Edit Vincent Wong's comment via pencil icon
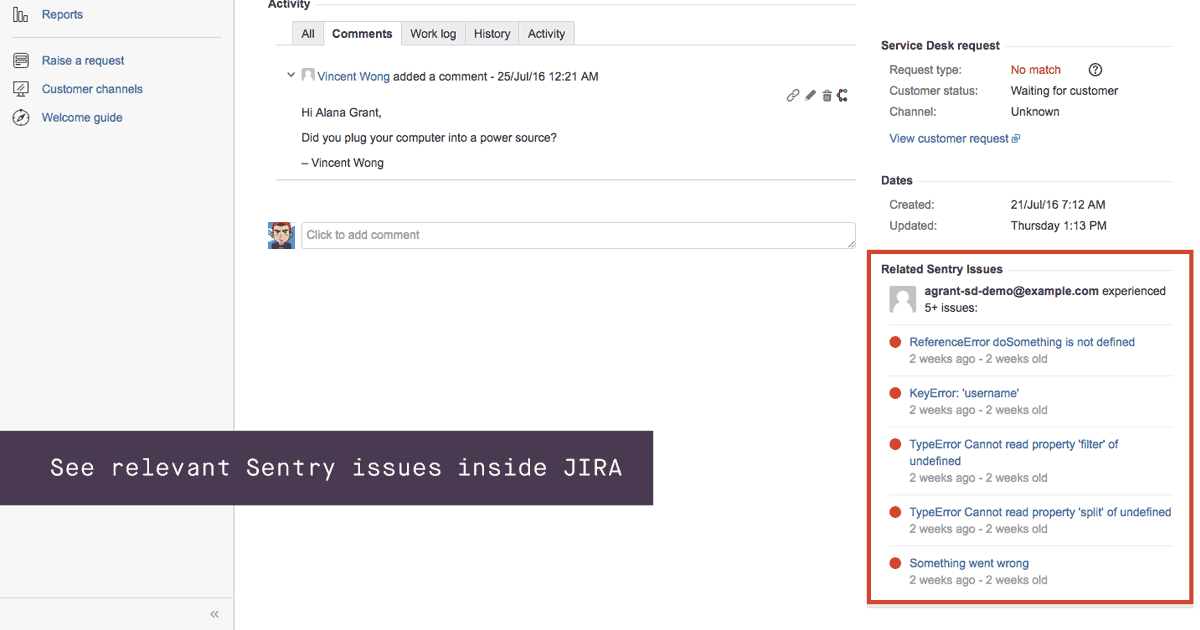The height and width of the screenshot is (630, 1200). [x=810, y=95]
